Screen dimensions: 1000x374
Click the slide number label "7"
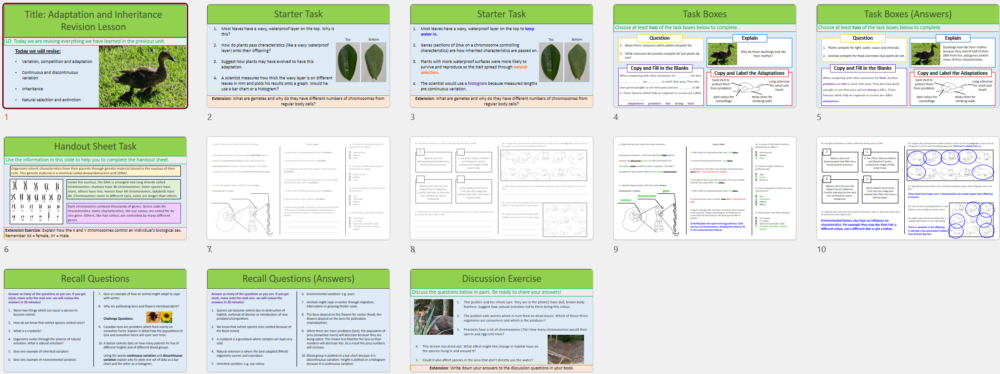click(x=209, y=250)
